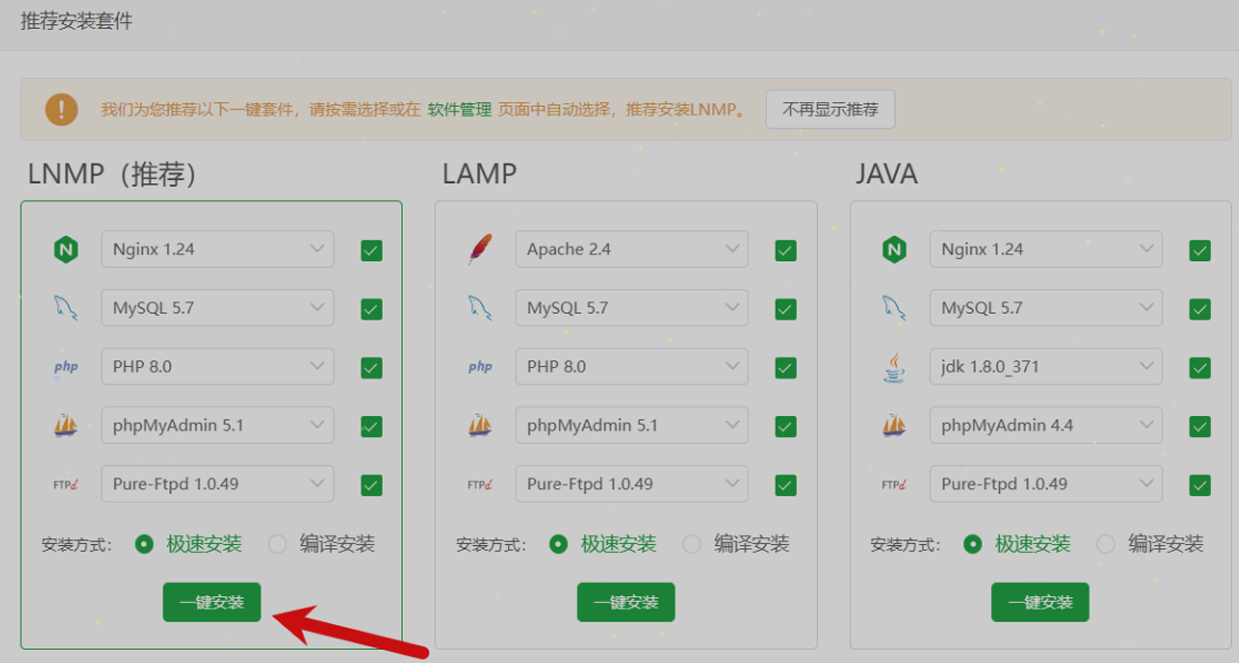Select 编译安装 radio option in LNMP panel
The image size is (1239, 663).
[278, 544]
